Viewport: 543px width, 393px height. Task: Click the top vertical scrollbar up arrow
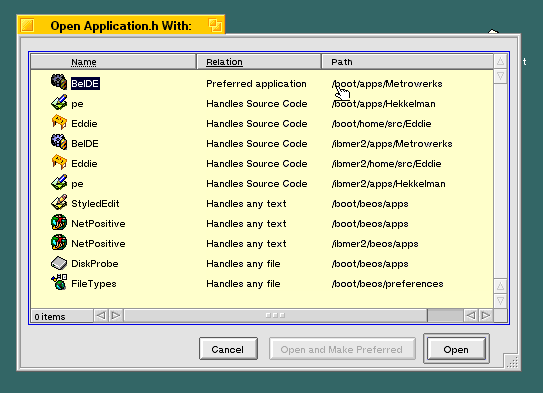point(500,61)
